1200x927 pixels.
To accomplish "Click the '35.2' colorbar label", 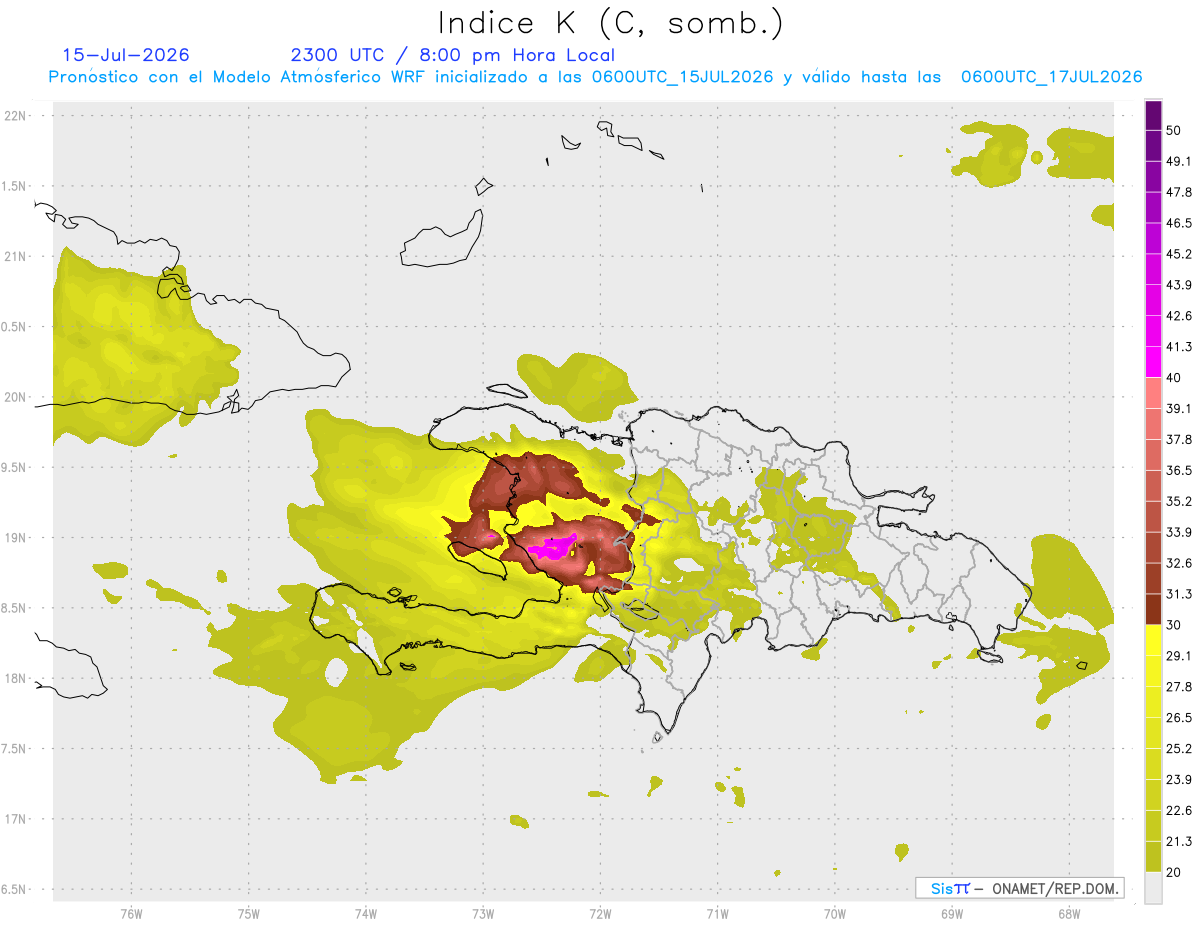I will (x=1178, y=501).
